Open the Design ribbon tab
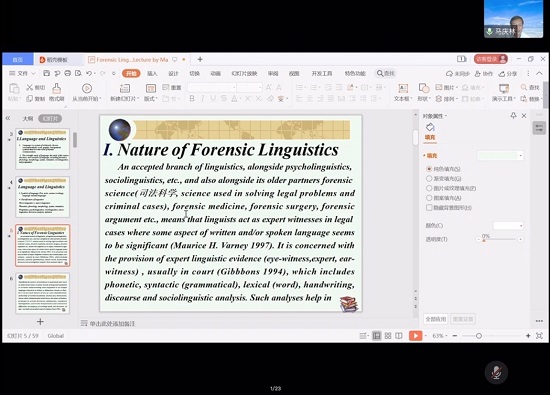The height and width of the screenshot is (395, 550). [x=173, y=73]
